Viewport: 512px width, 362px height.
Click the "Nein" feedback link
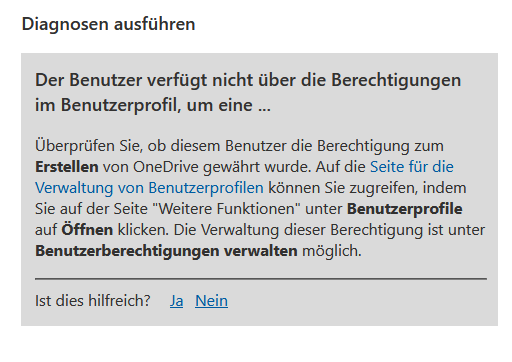(x=211, y=301)
